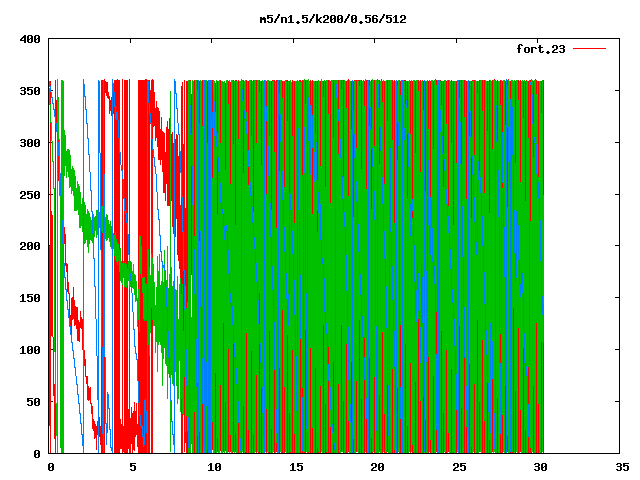Click the y-axis label 400

click(30, 39)
